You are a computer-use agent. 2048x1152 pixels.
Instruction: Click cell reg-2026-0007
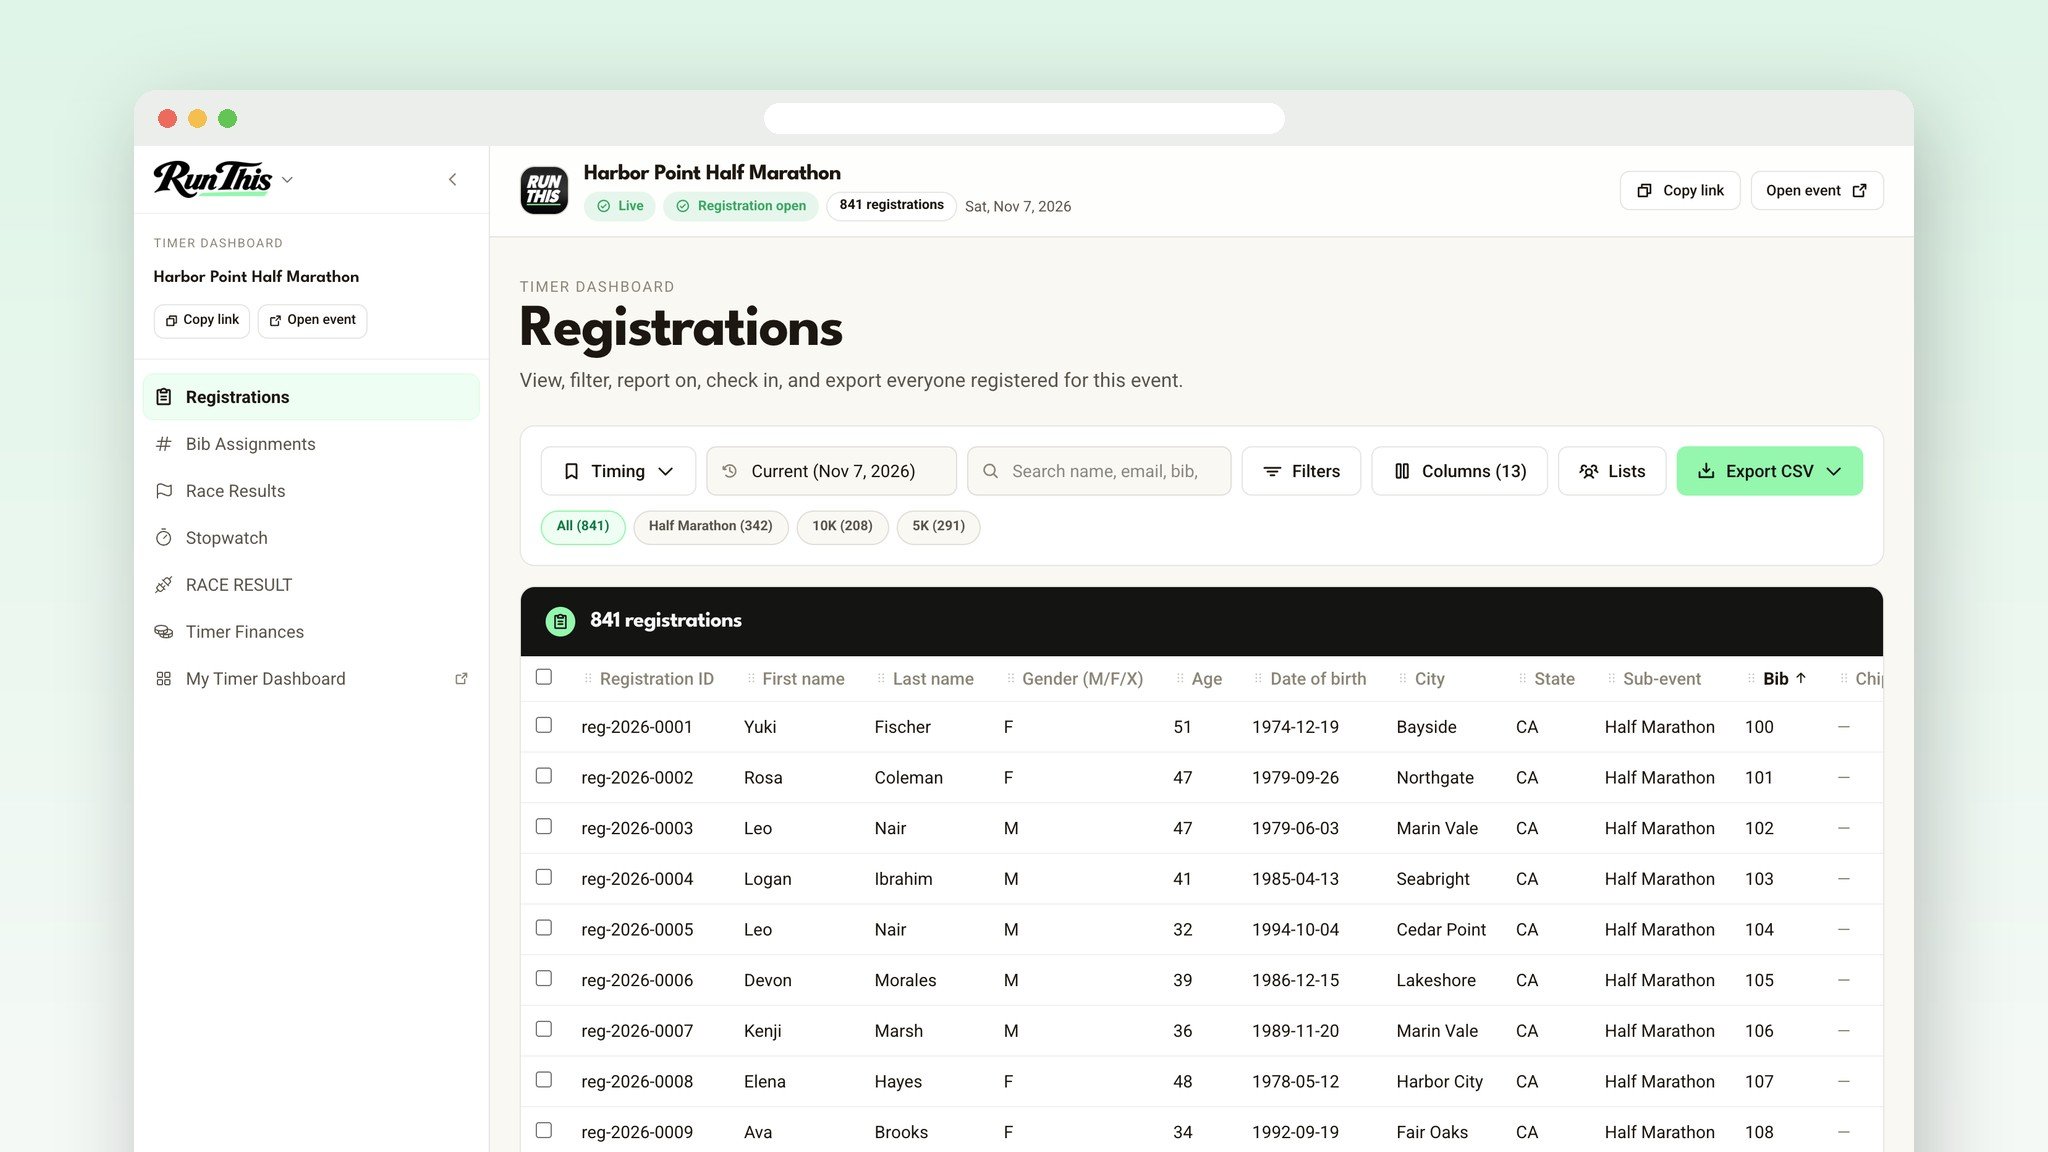point(637,1031)
